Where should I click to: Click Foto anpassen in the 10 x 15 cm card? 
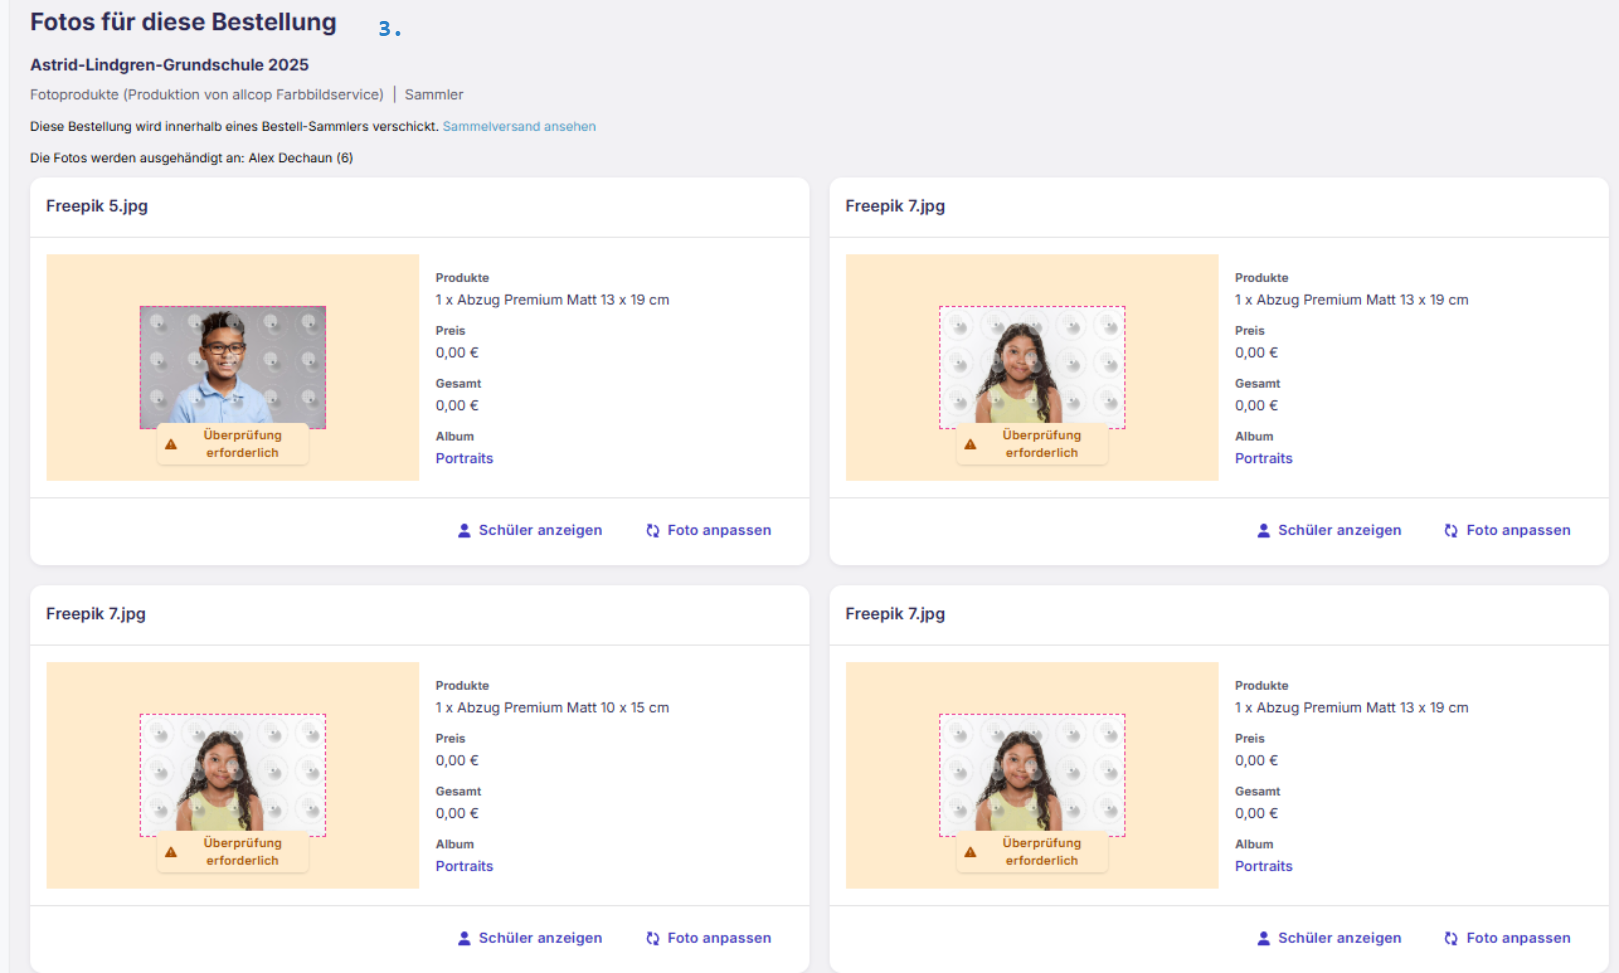pyautogui.click(x=709, y=938)
